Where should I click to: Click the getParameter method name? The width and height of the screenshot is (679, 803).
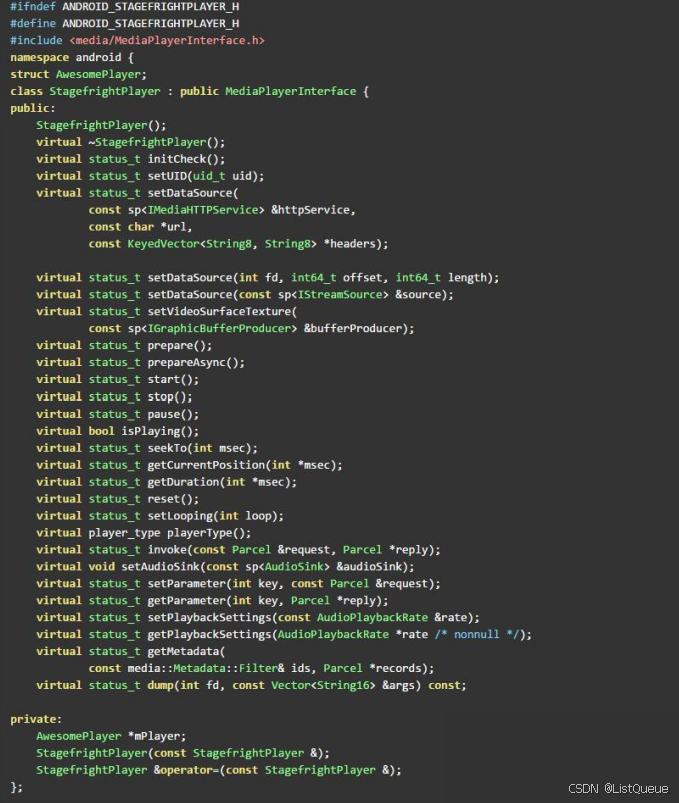pyautogui.click(x=186, y=600)
